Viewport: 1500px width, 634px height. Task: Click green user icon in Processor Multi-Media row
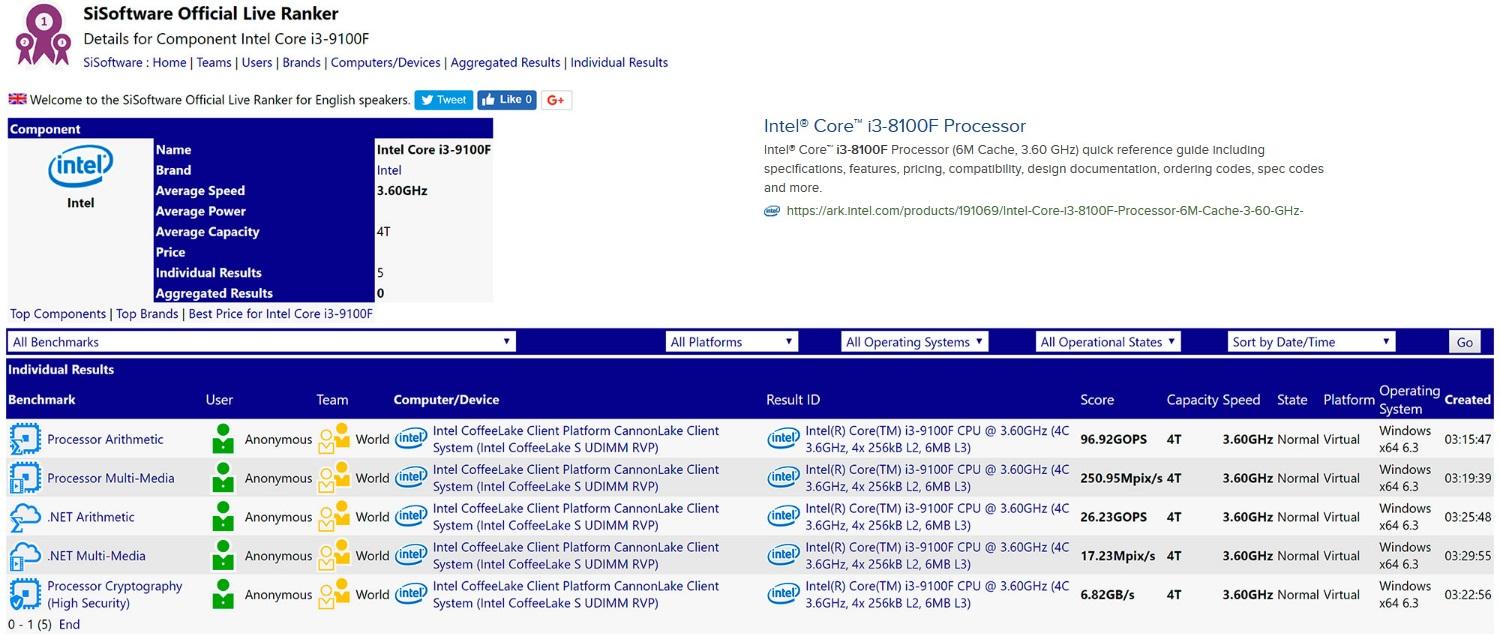coord(223,478)
